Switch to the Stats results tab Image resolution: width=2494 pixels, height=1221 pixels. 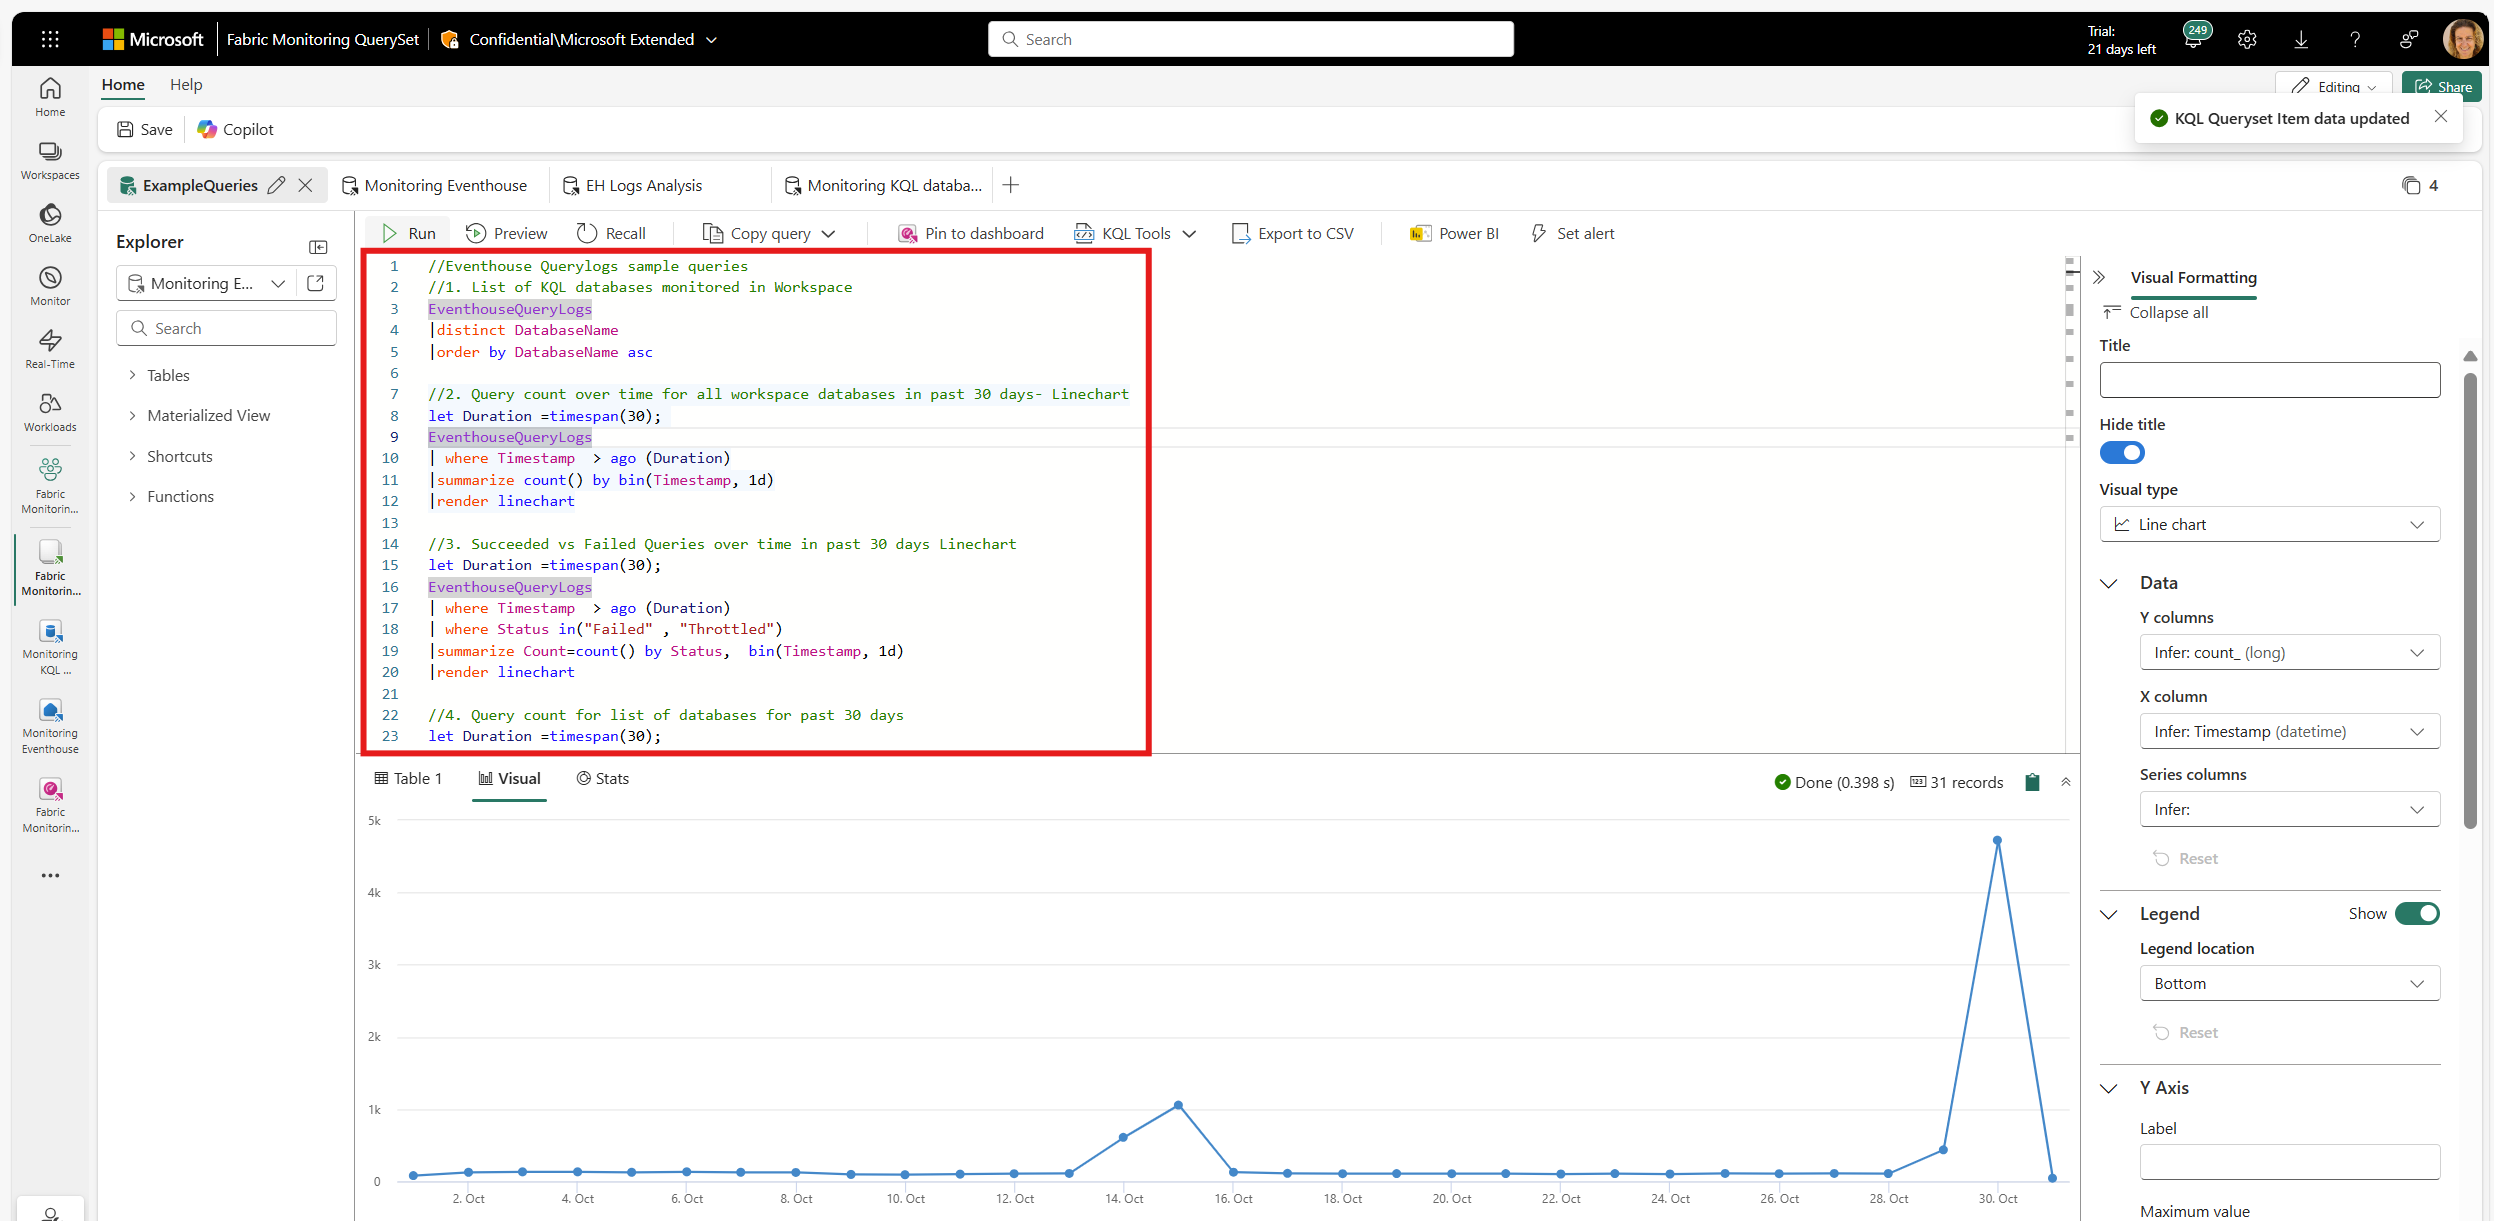[603, 778]
